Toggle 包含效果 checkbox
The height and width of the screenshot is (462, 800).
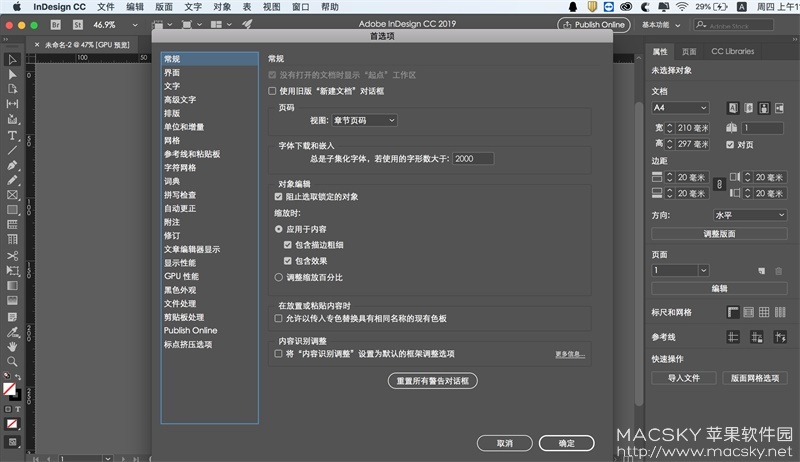point(288,261)
